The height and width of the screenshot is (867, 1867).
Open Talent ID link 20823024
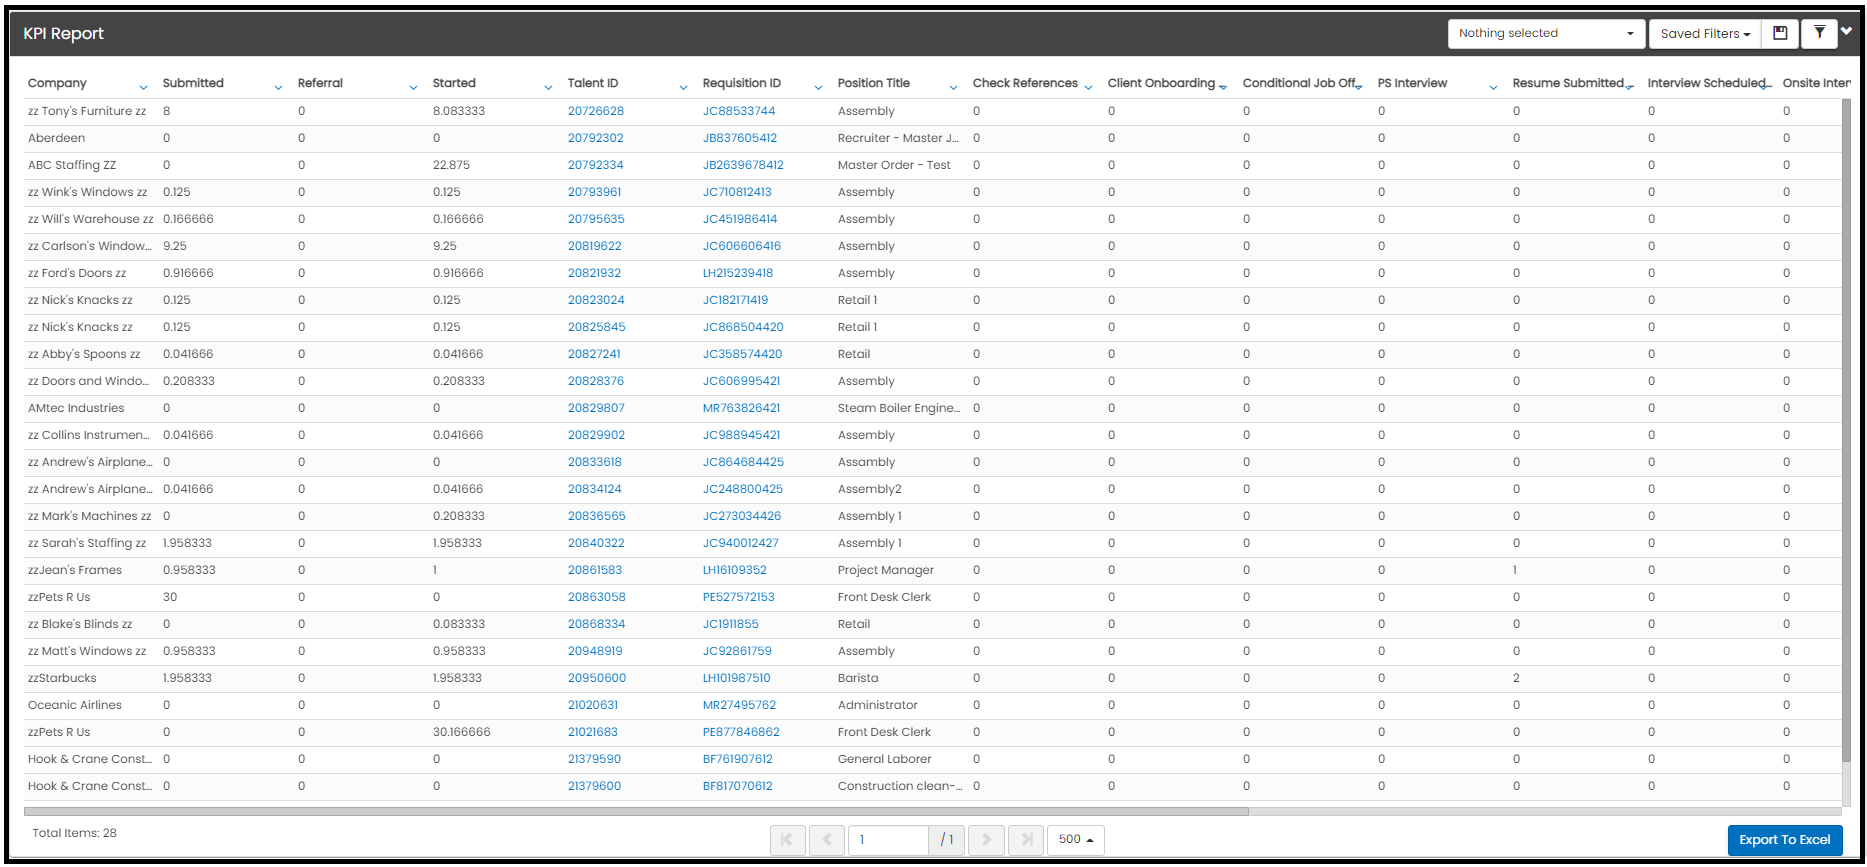click(596, 300)
